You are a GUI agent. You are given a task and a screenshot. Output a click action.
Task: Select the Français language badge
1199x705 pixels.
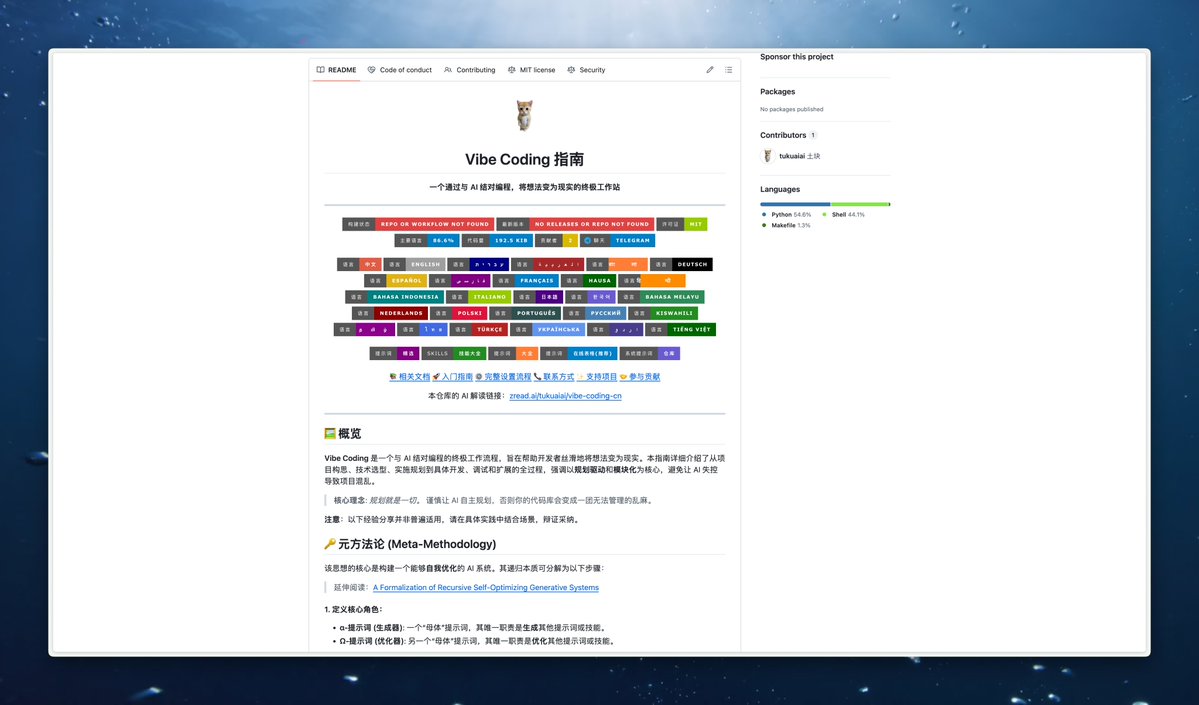coord(525,281)
